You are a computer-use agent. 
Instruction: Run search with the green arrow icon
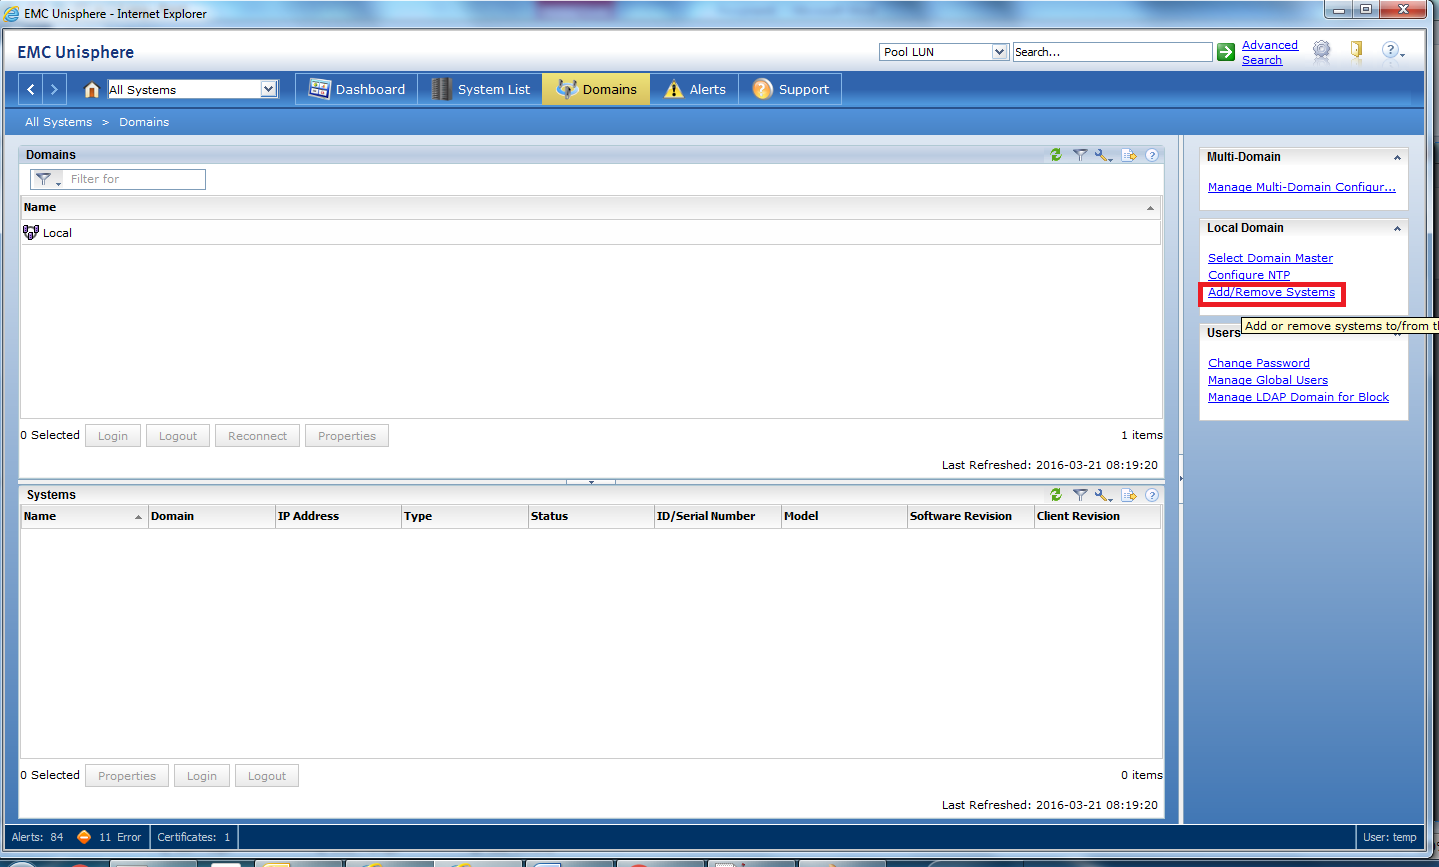point(1226,52)
